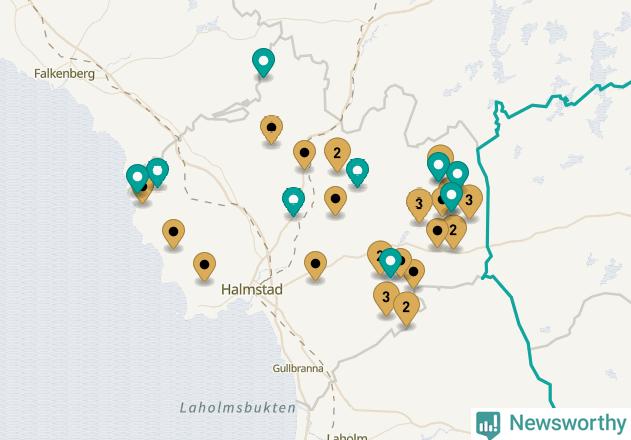Click the leftmost teal pin at the coast
This screenshot has height=440, width=631.
[x=137, y=178]
